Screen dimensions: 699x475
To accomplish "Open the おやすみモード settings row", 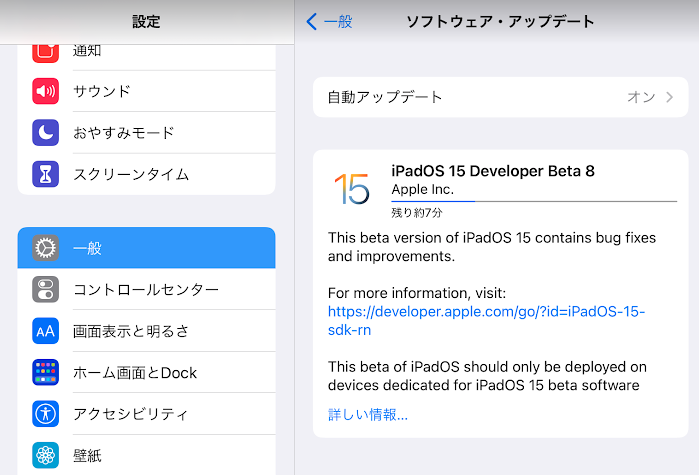I will tap(146, 133).
